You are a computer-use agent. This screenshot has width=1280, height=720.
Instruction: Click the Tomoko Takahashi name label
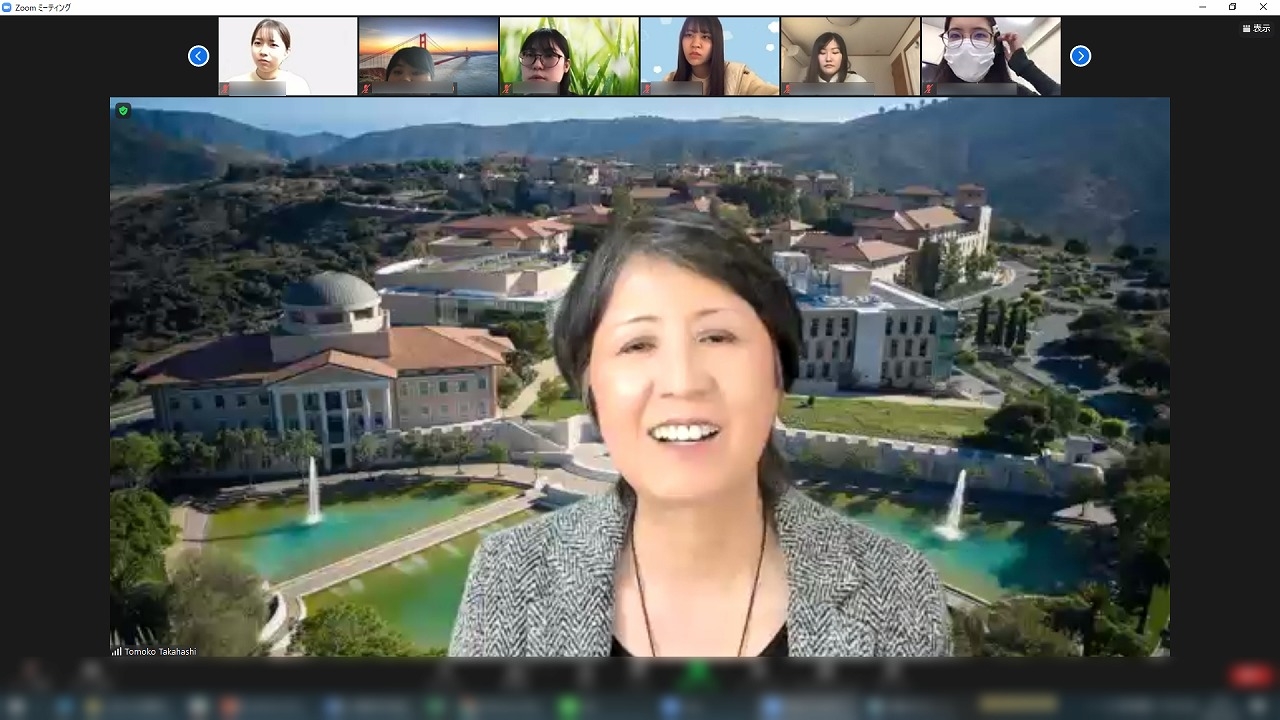160,651
